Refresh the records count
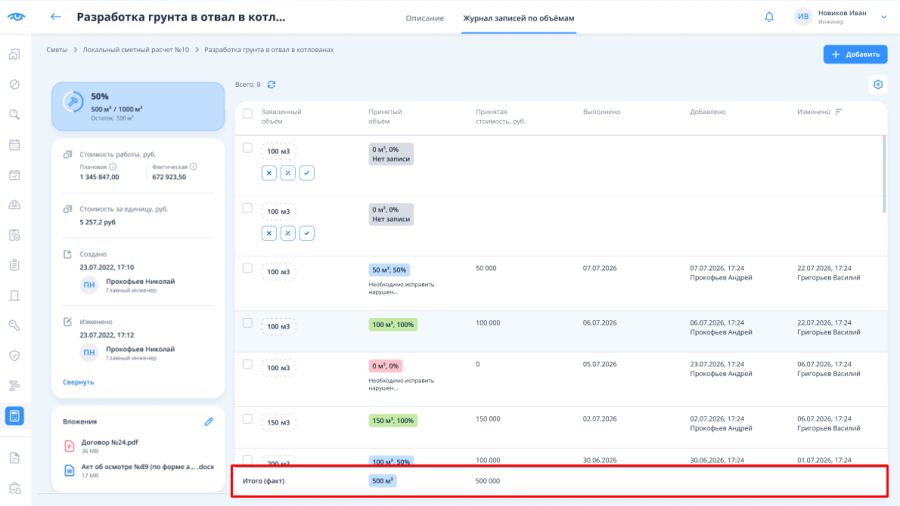This screenshot has height=506, width=900. coord(271,84)
